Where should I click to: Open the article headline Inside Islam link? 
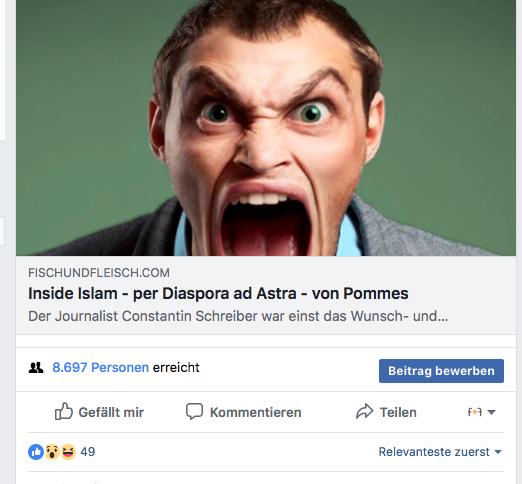(x=218, y=294)
